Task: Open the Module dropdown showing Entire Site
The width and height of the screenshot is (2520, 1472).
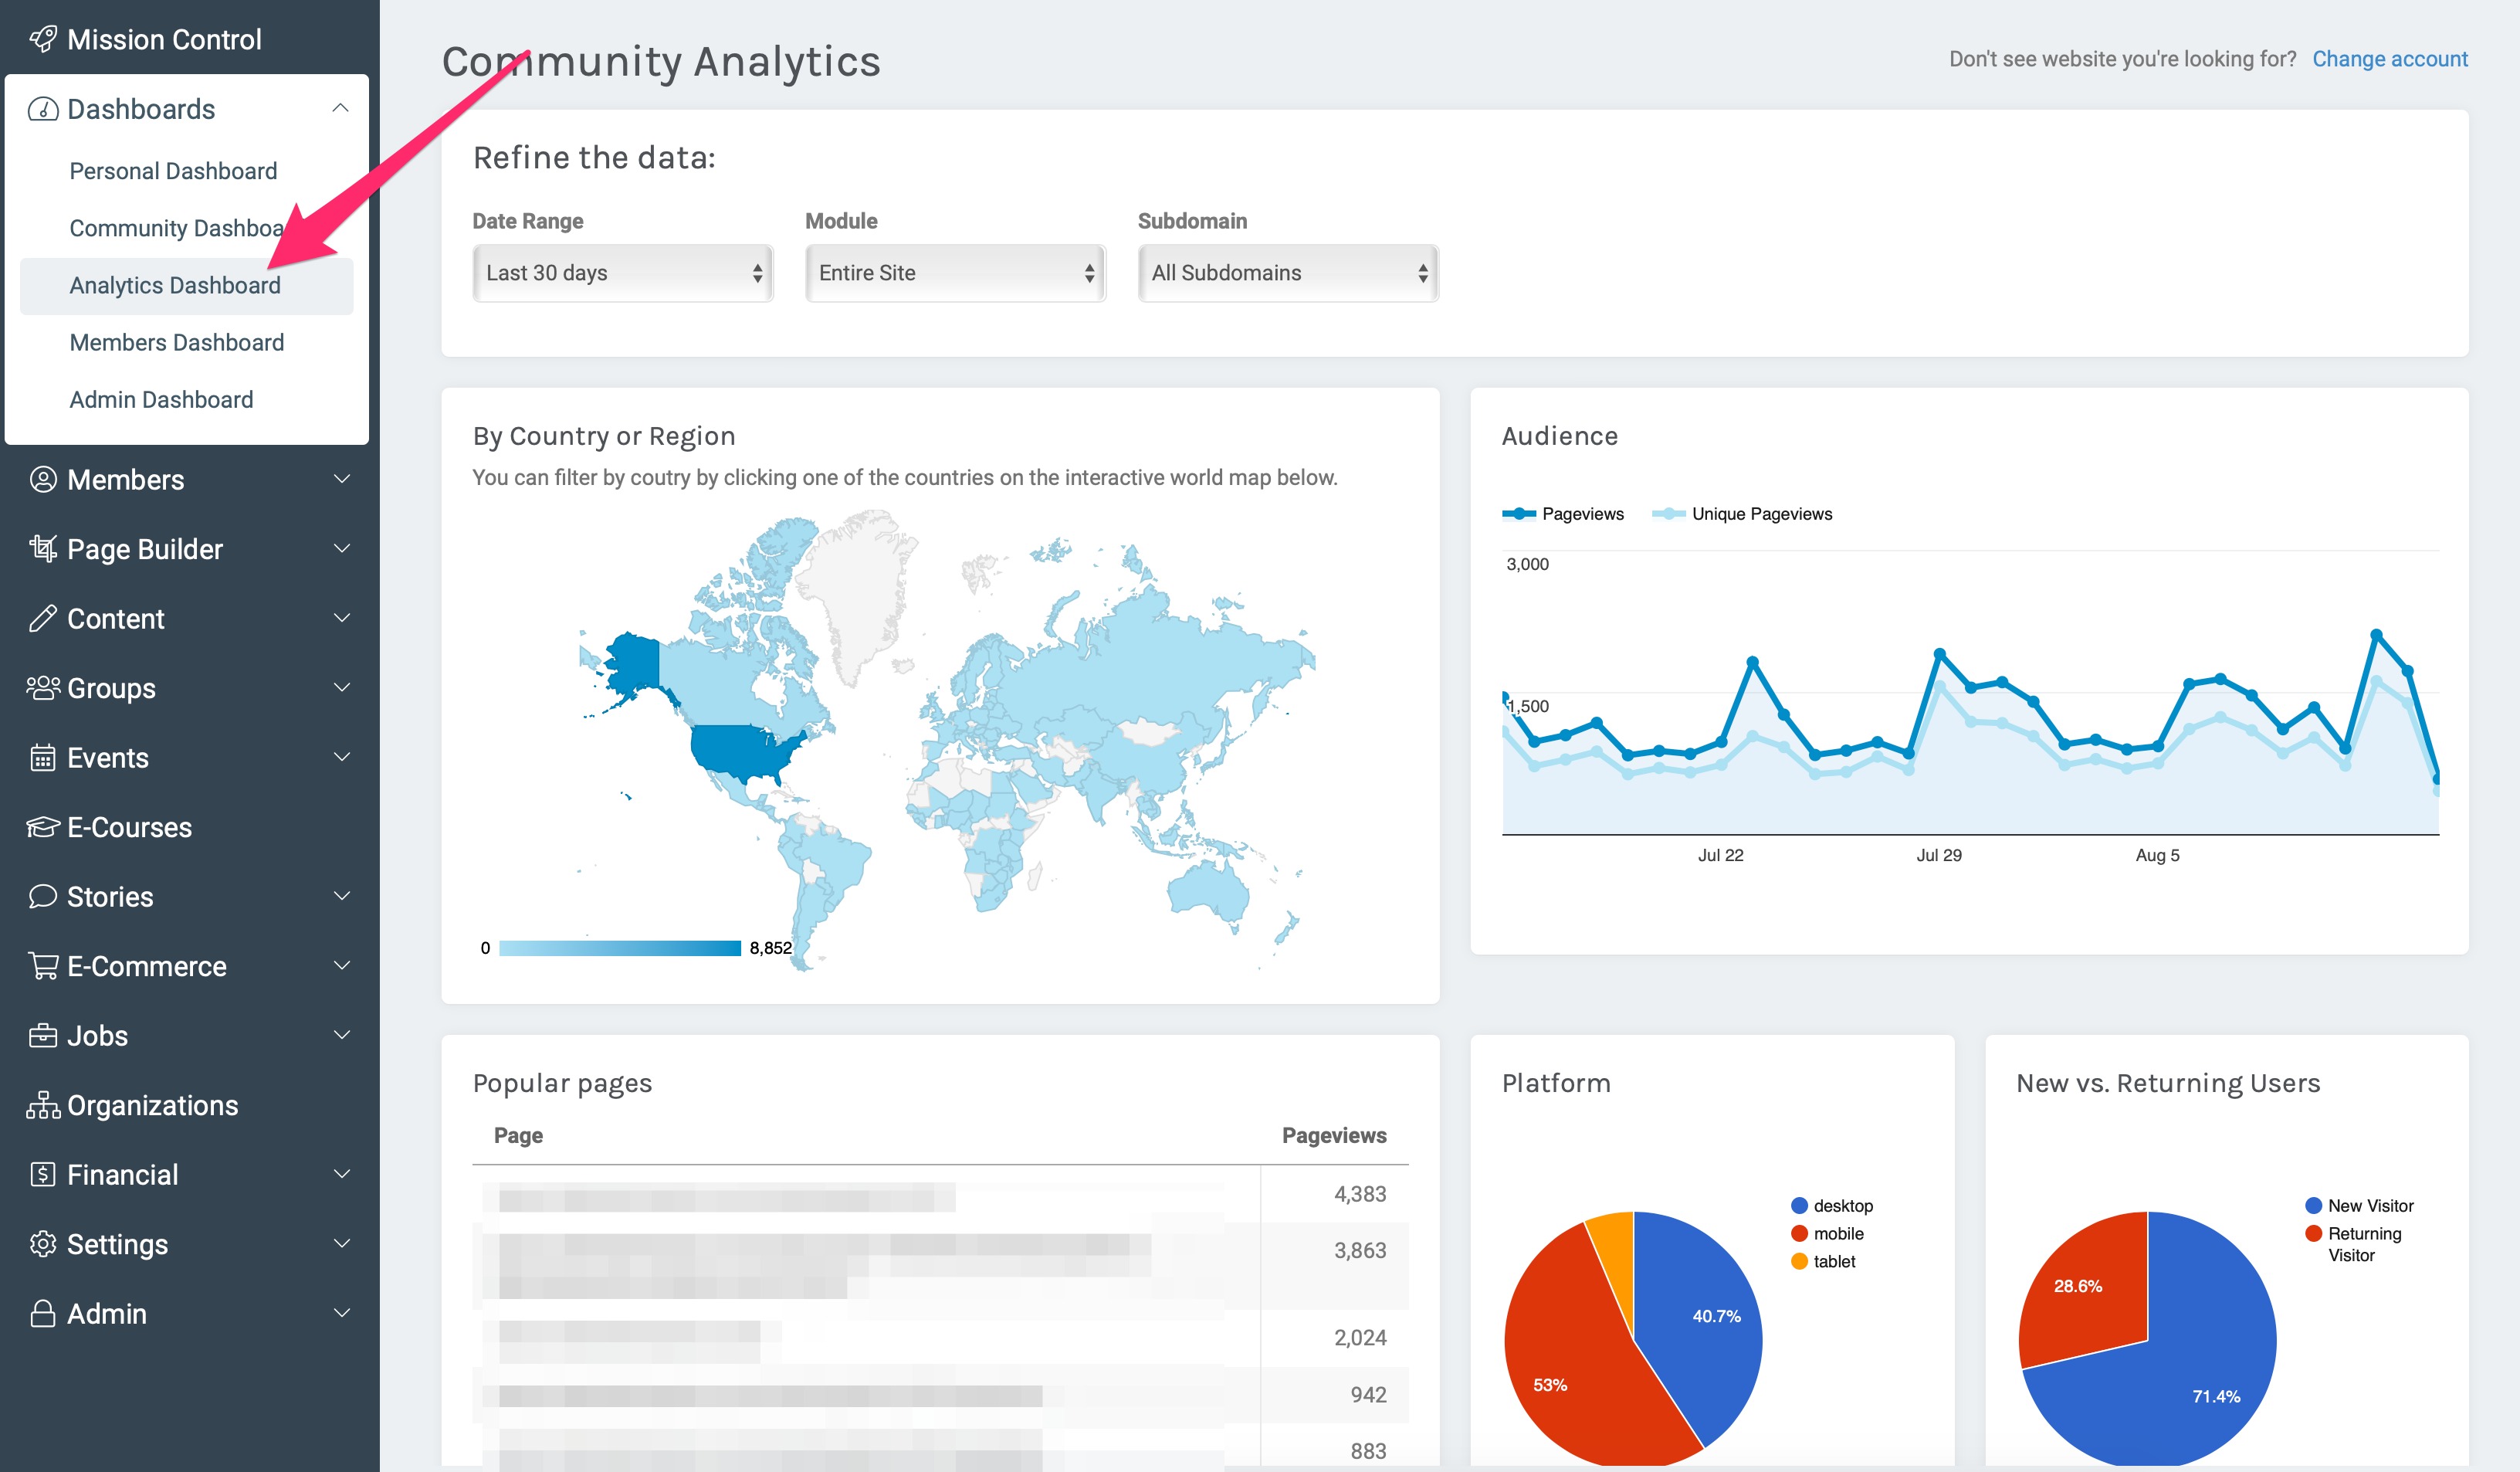Action: (x=955, y=273)
